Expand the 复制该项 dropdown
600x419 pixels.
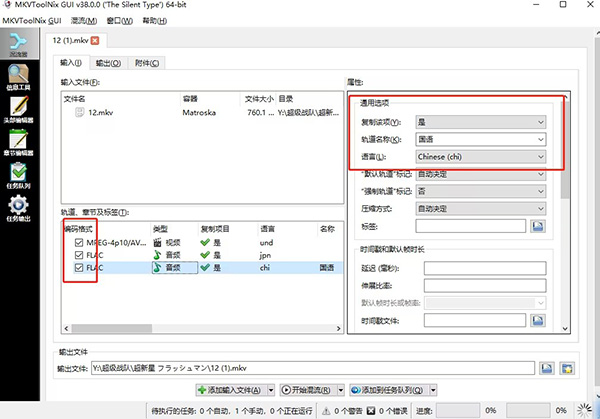481,121
